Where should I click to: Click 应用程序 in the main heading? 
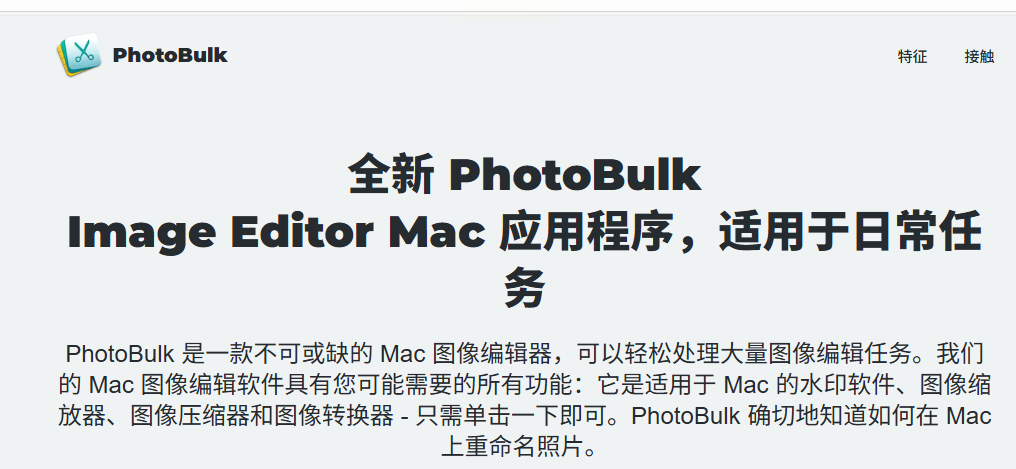[586, 231]
